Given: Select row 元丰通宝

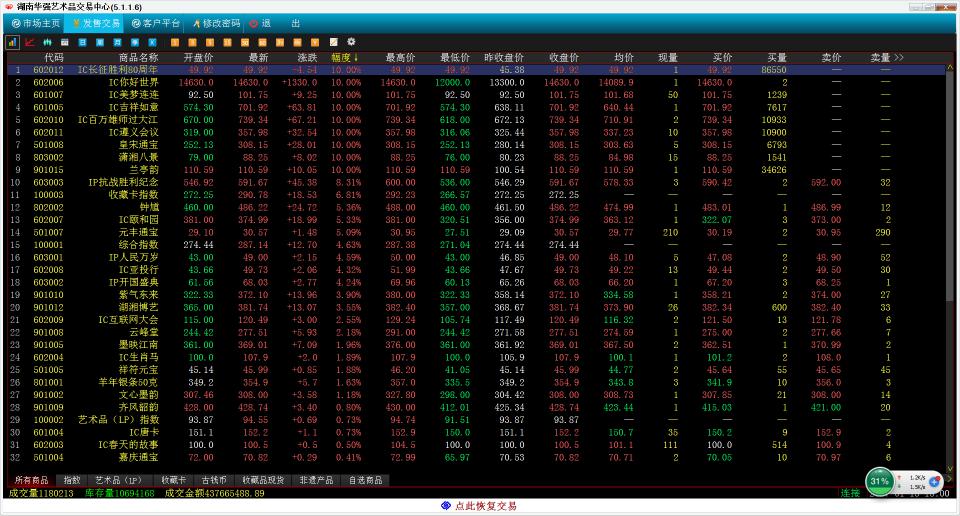Looking at the screenshot, I should 476,232.
